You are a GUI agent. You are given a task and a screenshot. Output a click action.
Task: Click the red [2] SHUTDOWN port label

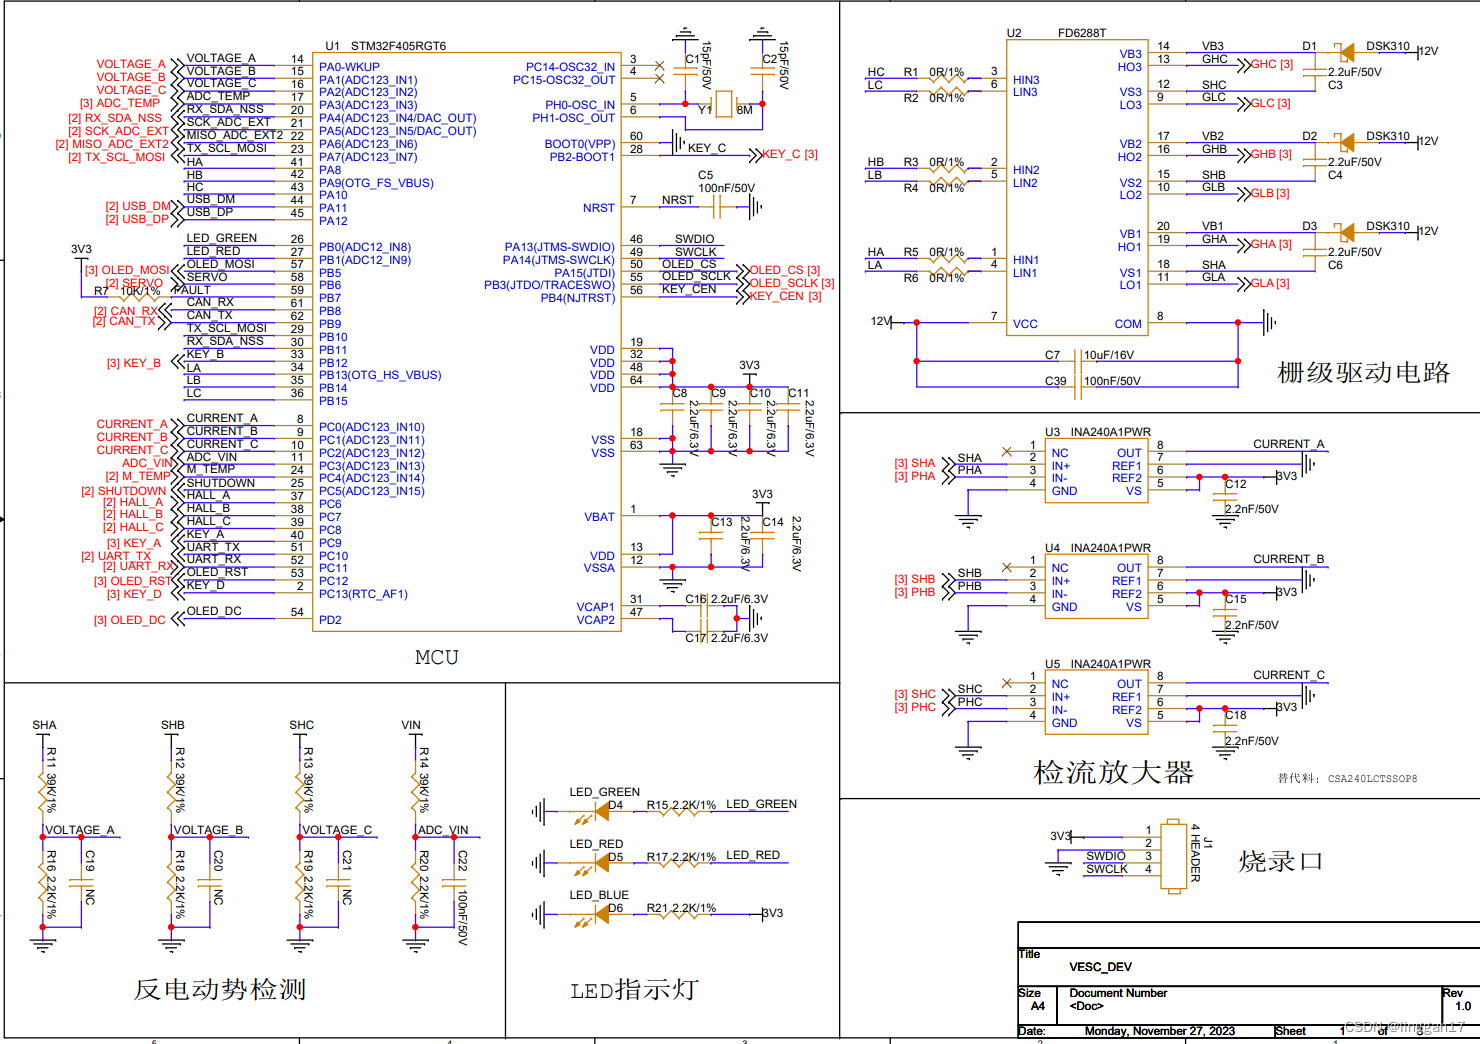[124, 491]
